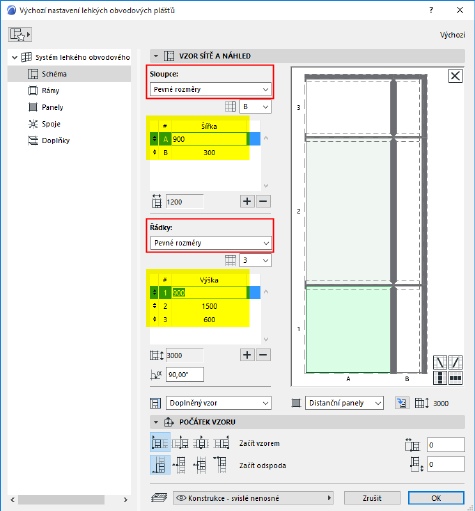
Task: Click the Výška column header
Action: [209, 280]
